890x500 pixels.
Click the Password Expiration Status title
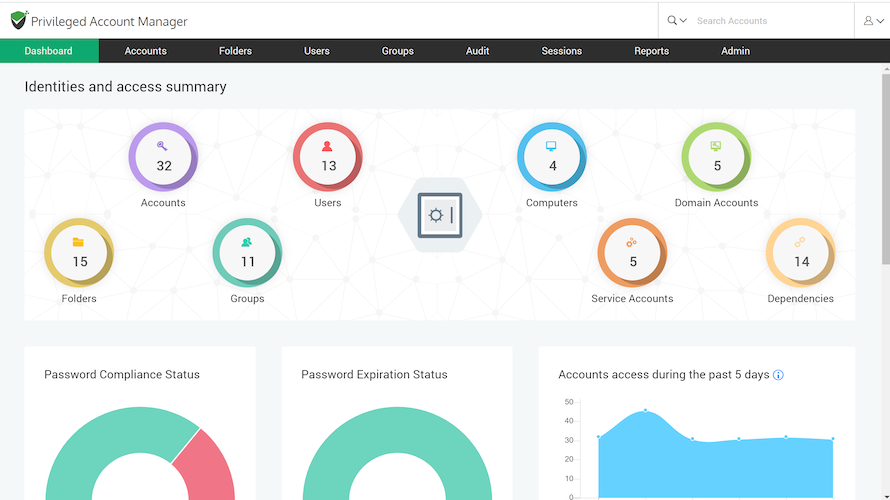coord(374,375)
